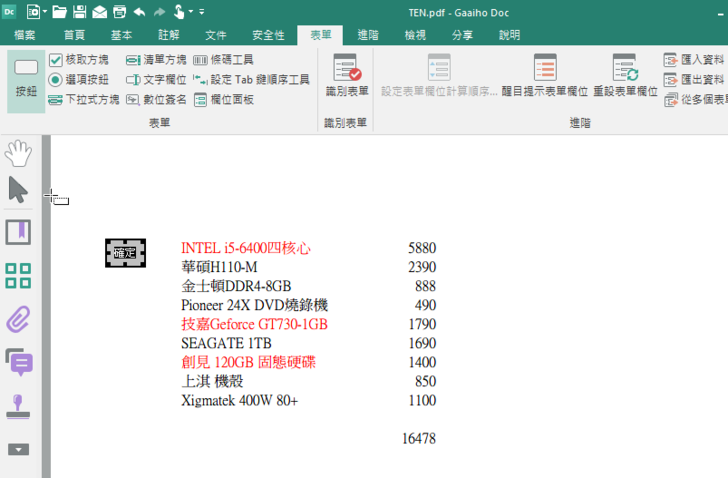Image resolution: width=728 pixels, height=478 pixels.
Task: Toggle the touch mode hand icon
Action: click(179, 12)
